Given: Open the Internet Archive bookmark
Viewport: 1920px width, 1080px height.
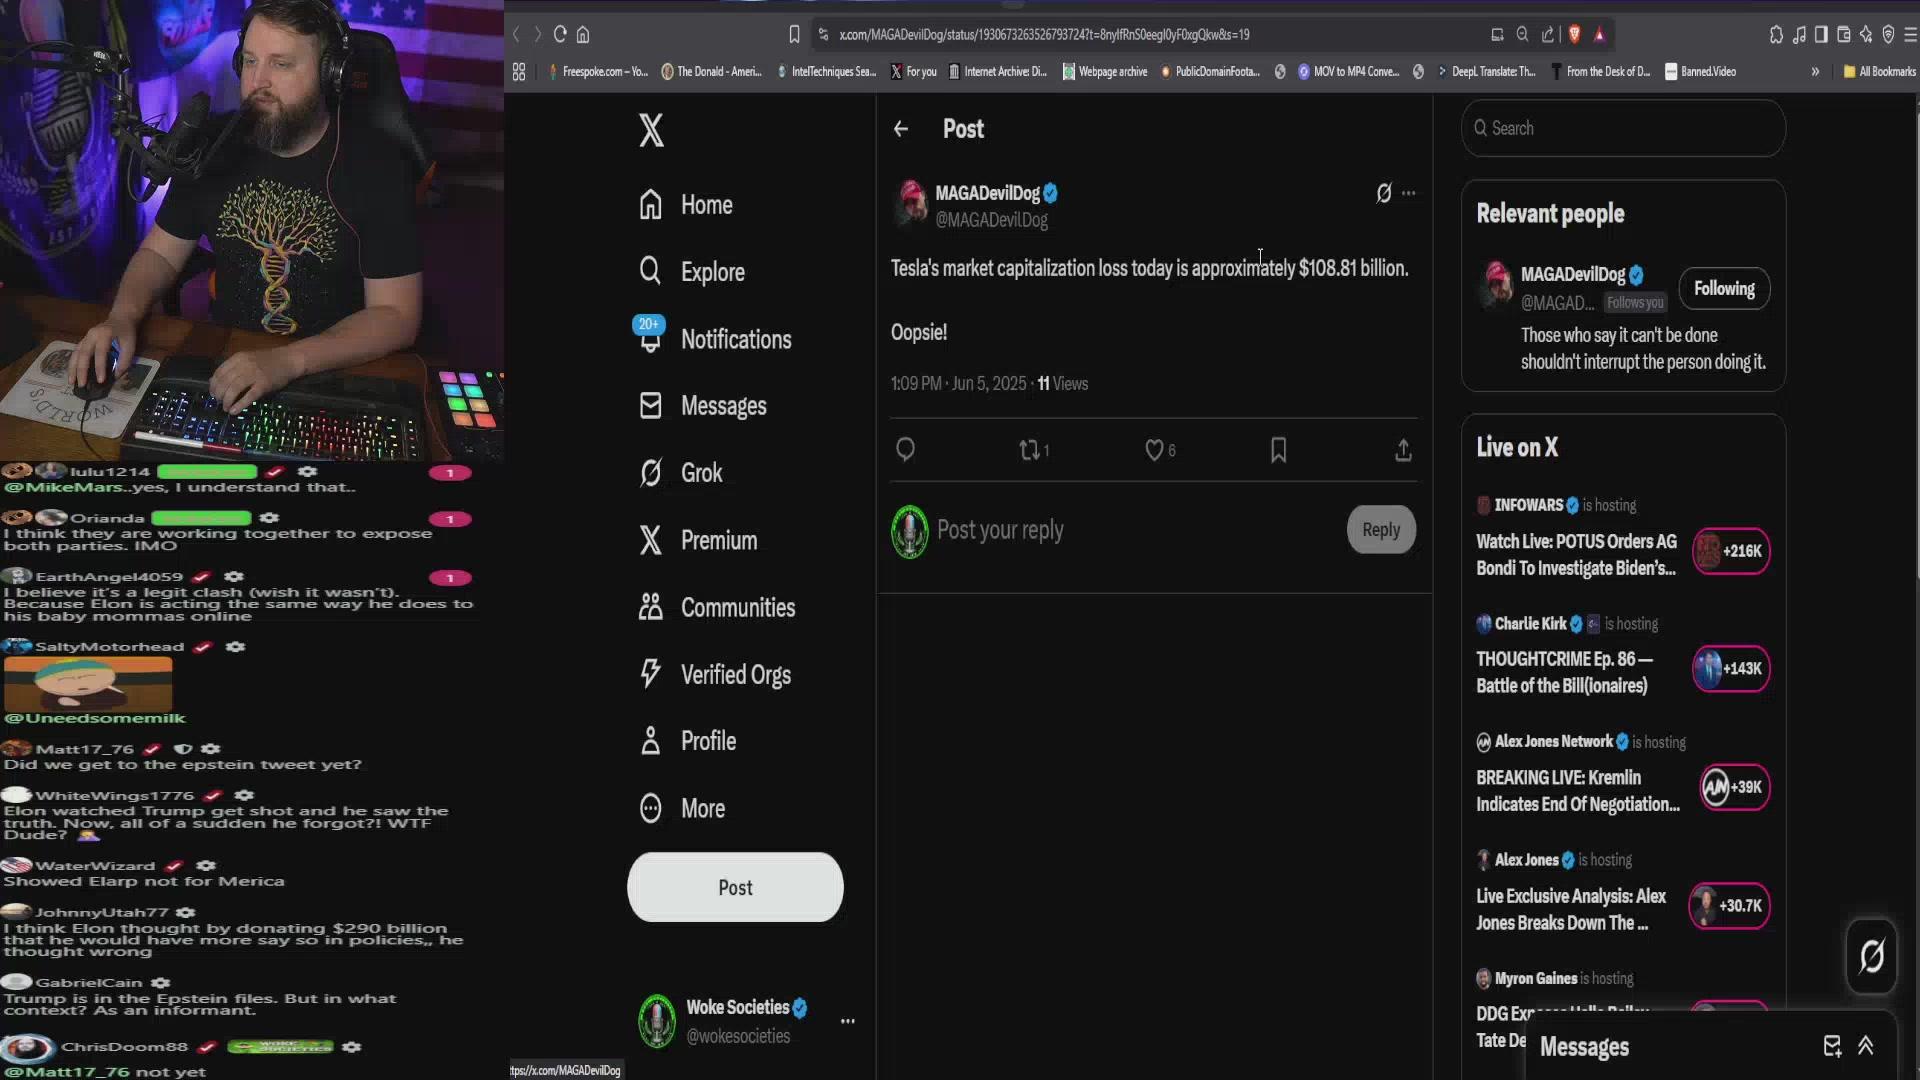Looking at the screenshot, I should click(997, 71).
